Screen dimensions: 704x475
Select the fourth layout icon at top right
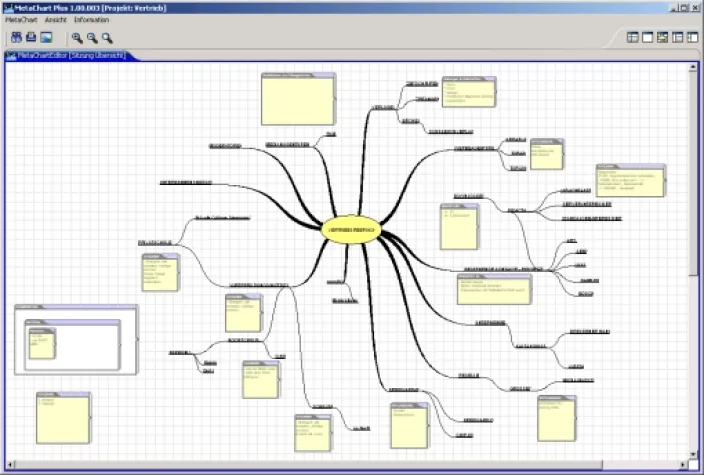pyautogui.click(x=677, y=38)
